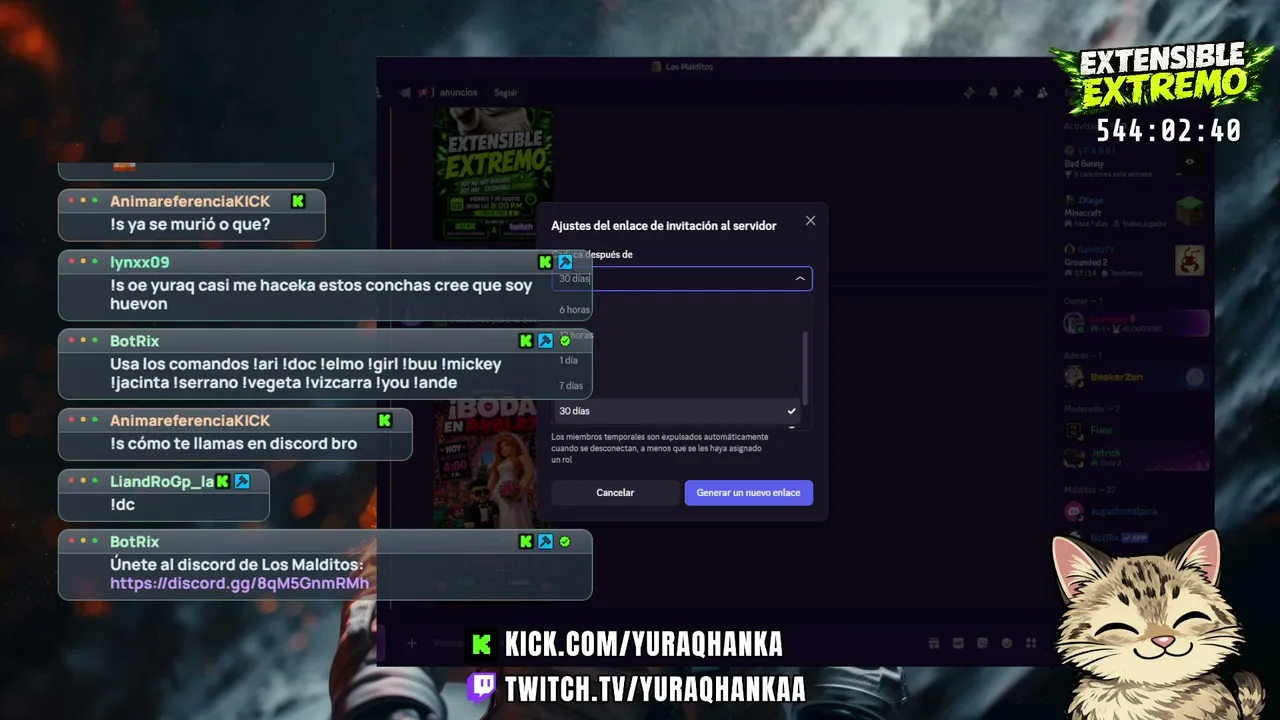
Task: Click the scrollbar of the expiration list
Action: 805,368
